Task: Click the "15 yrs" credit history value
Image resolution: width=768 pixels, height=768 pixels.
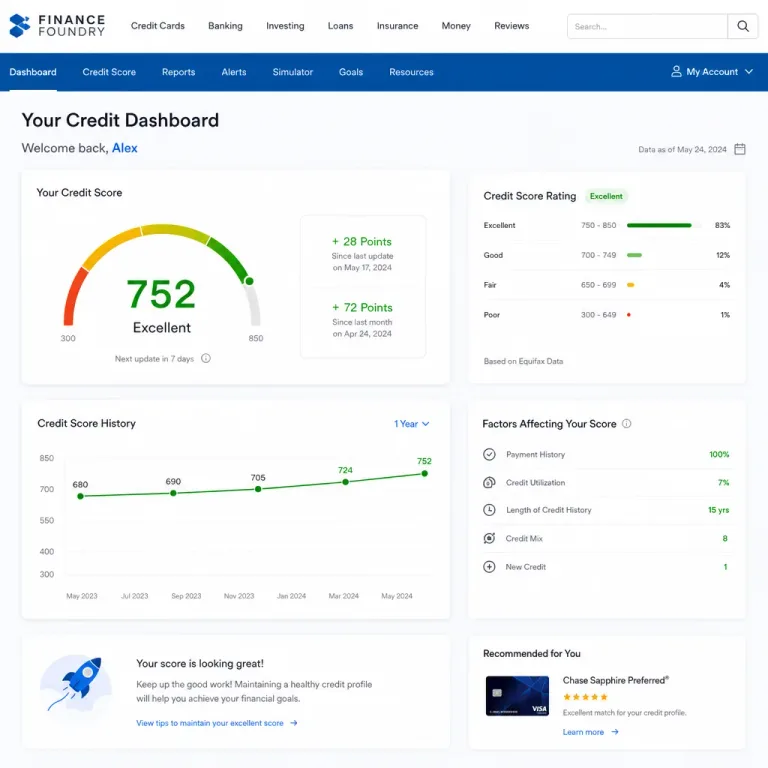Action: pos(719,510)
